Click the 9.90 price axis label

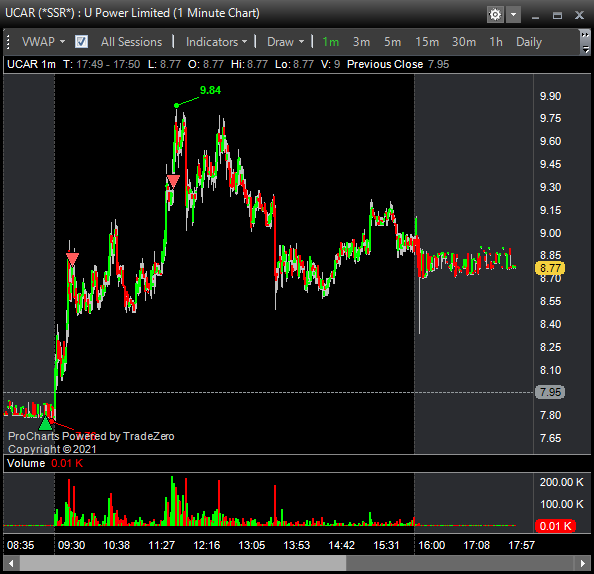550,96
